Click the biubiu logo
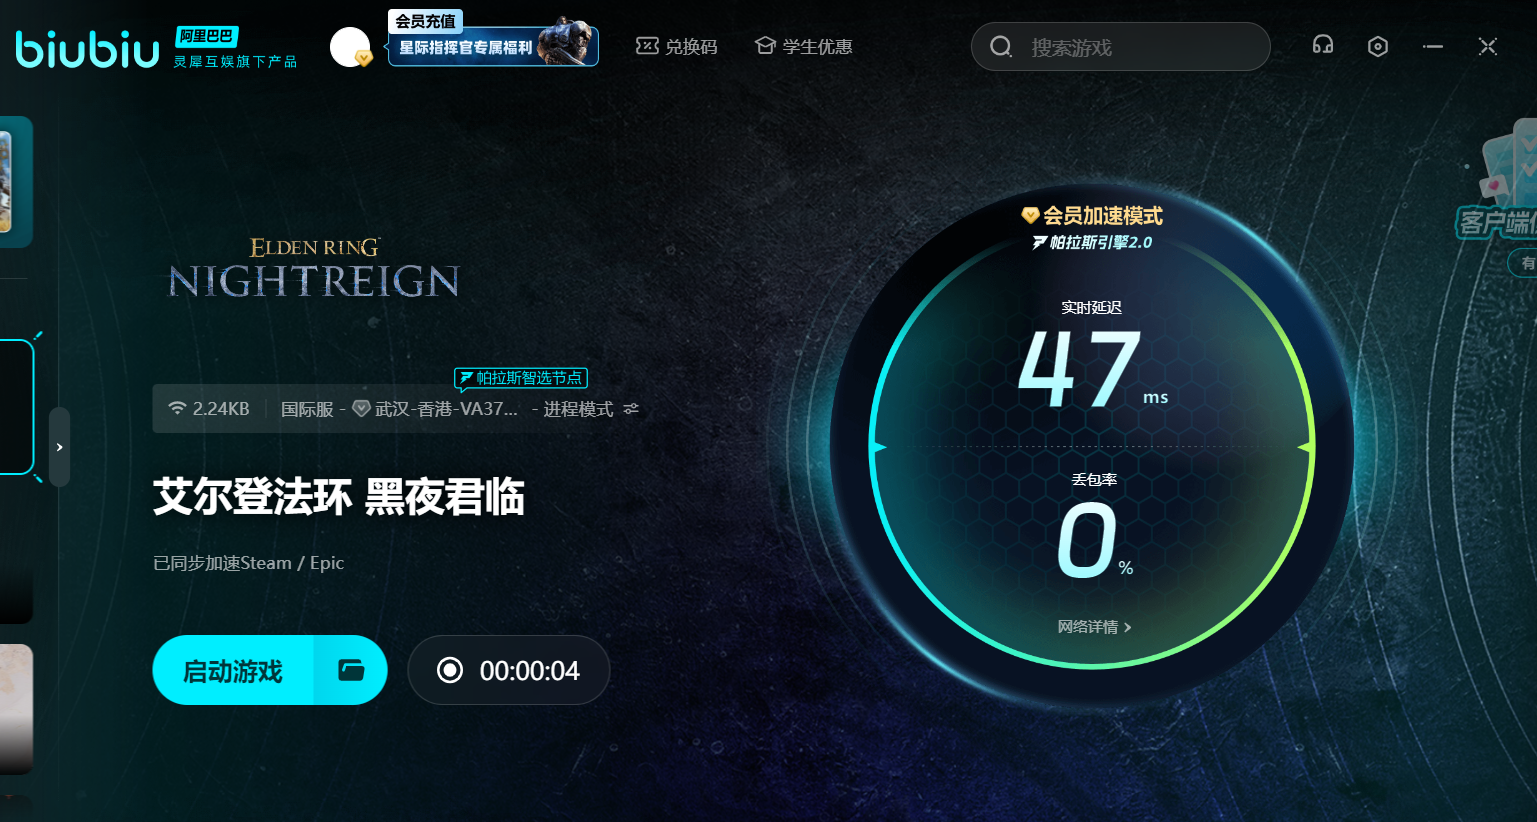This screenshot has height=822, width=1537. pyautogui.click(x=87, y=48)
